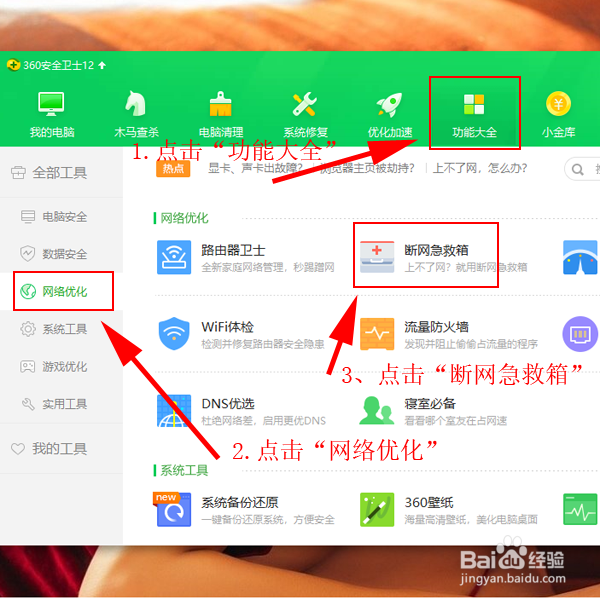Click the orange 热点 tag
600x600 pixels.
click(x=173, y=168)
